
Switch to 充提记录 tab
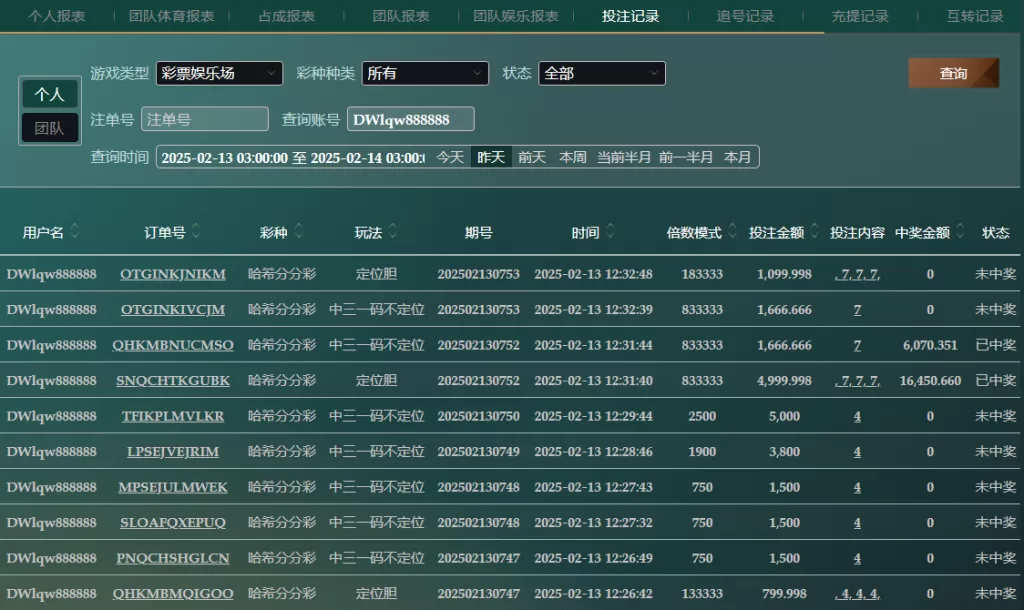click(860, 16)
